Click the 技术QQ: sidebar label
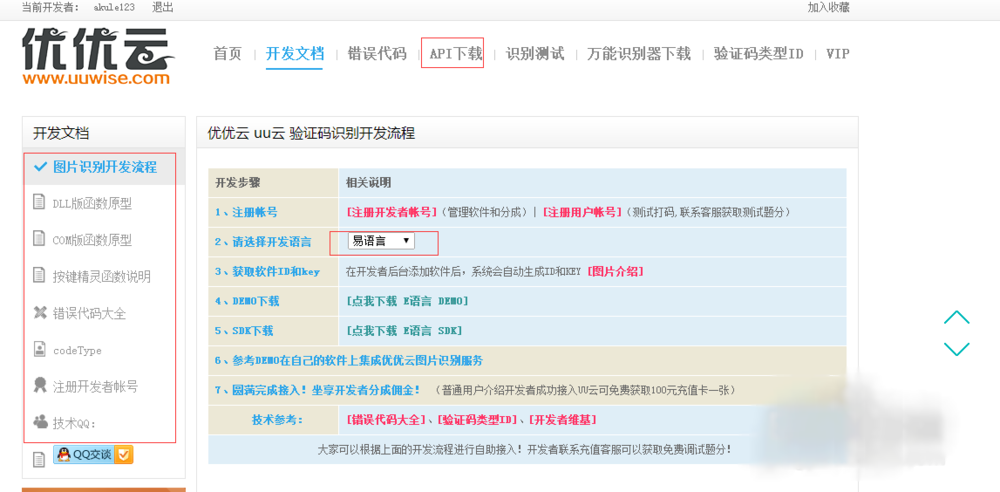This screenshot has height=492, width=1000. (74, 423)
